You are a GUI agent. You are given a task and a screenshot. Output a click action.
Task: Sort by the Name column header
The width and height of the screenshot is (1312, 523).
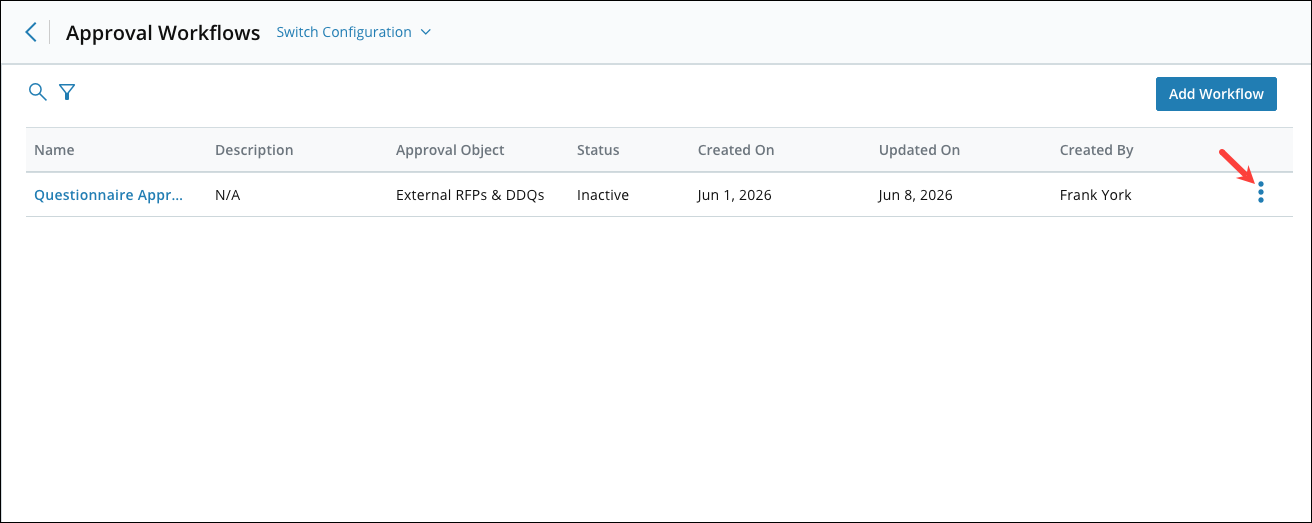[x=54, y=150]
